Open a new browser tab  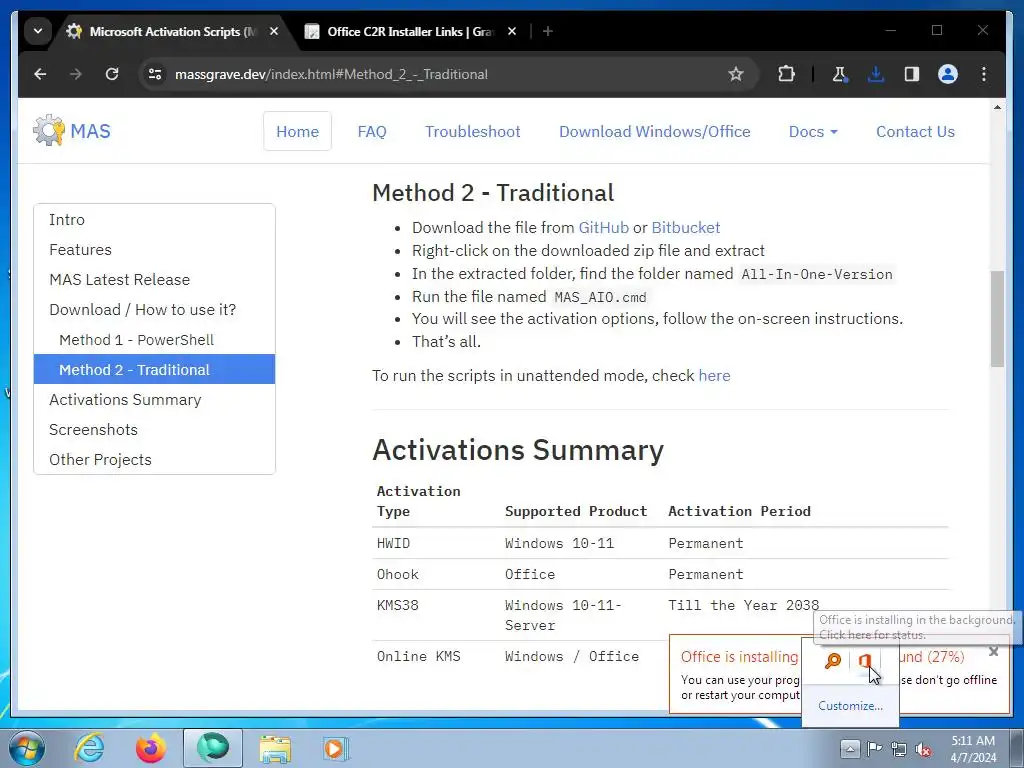pos(548,31)
